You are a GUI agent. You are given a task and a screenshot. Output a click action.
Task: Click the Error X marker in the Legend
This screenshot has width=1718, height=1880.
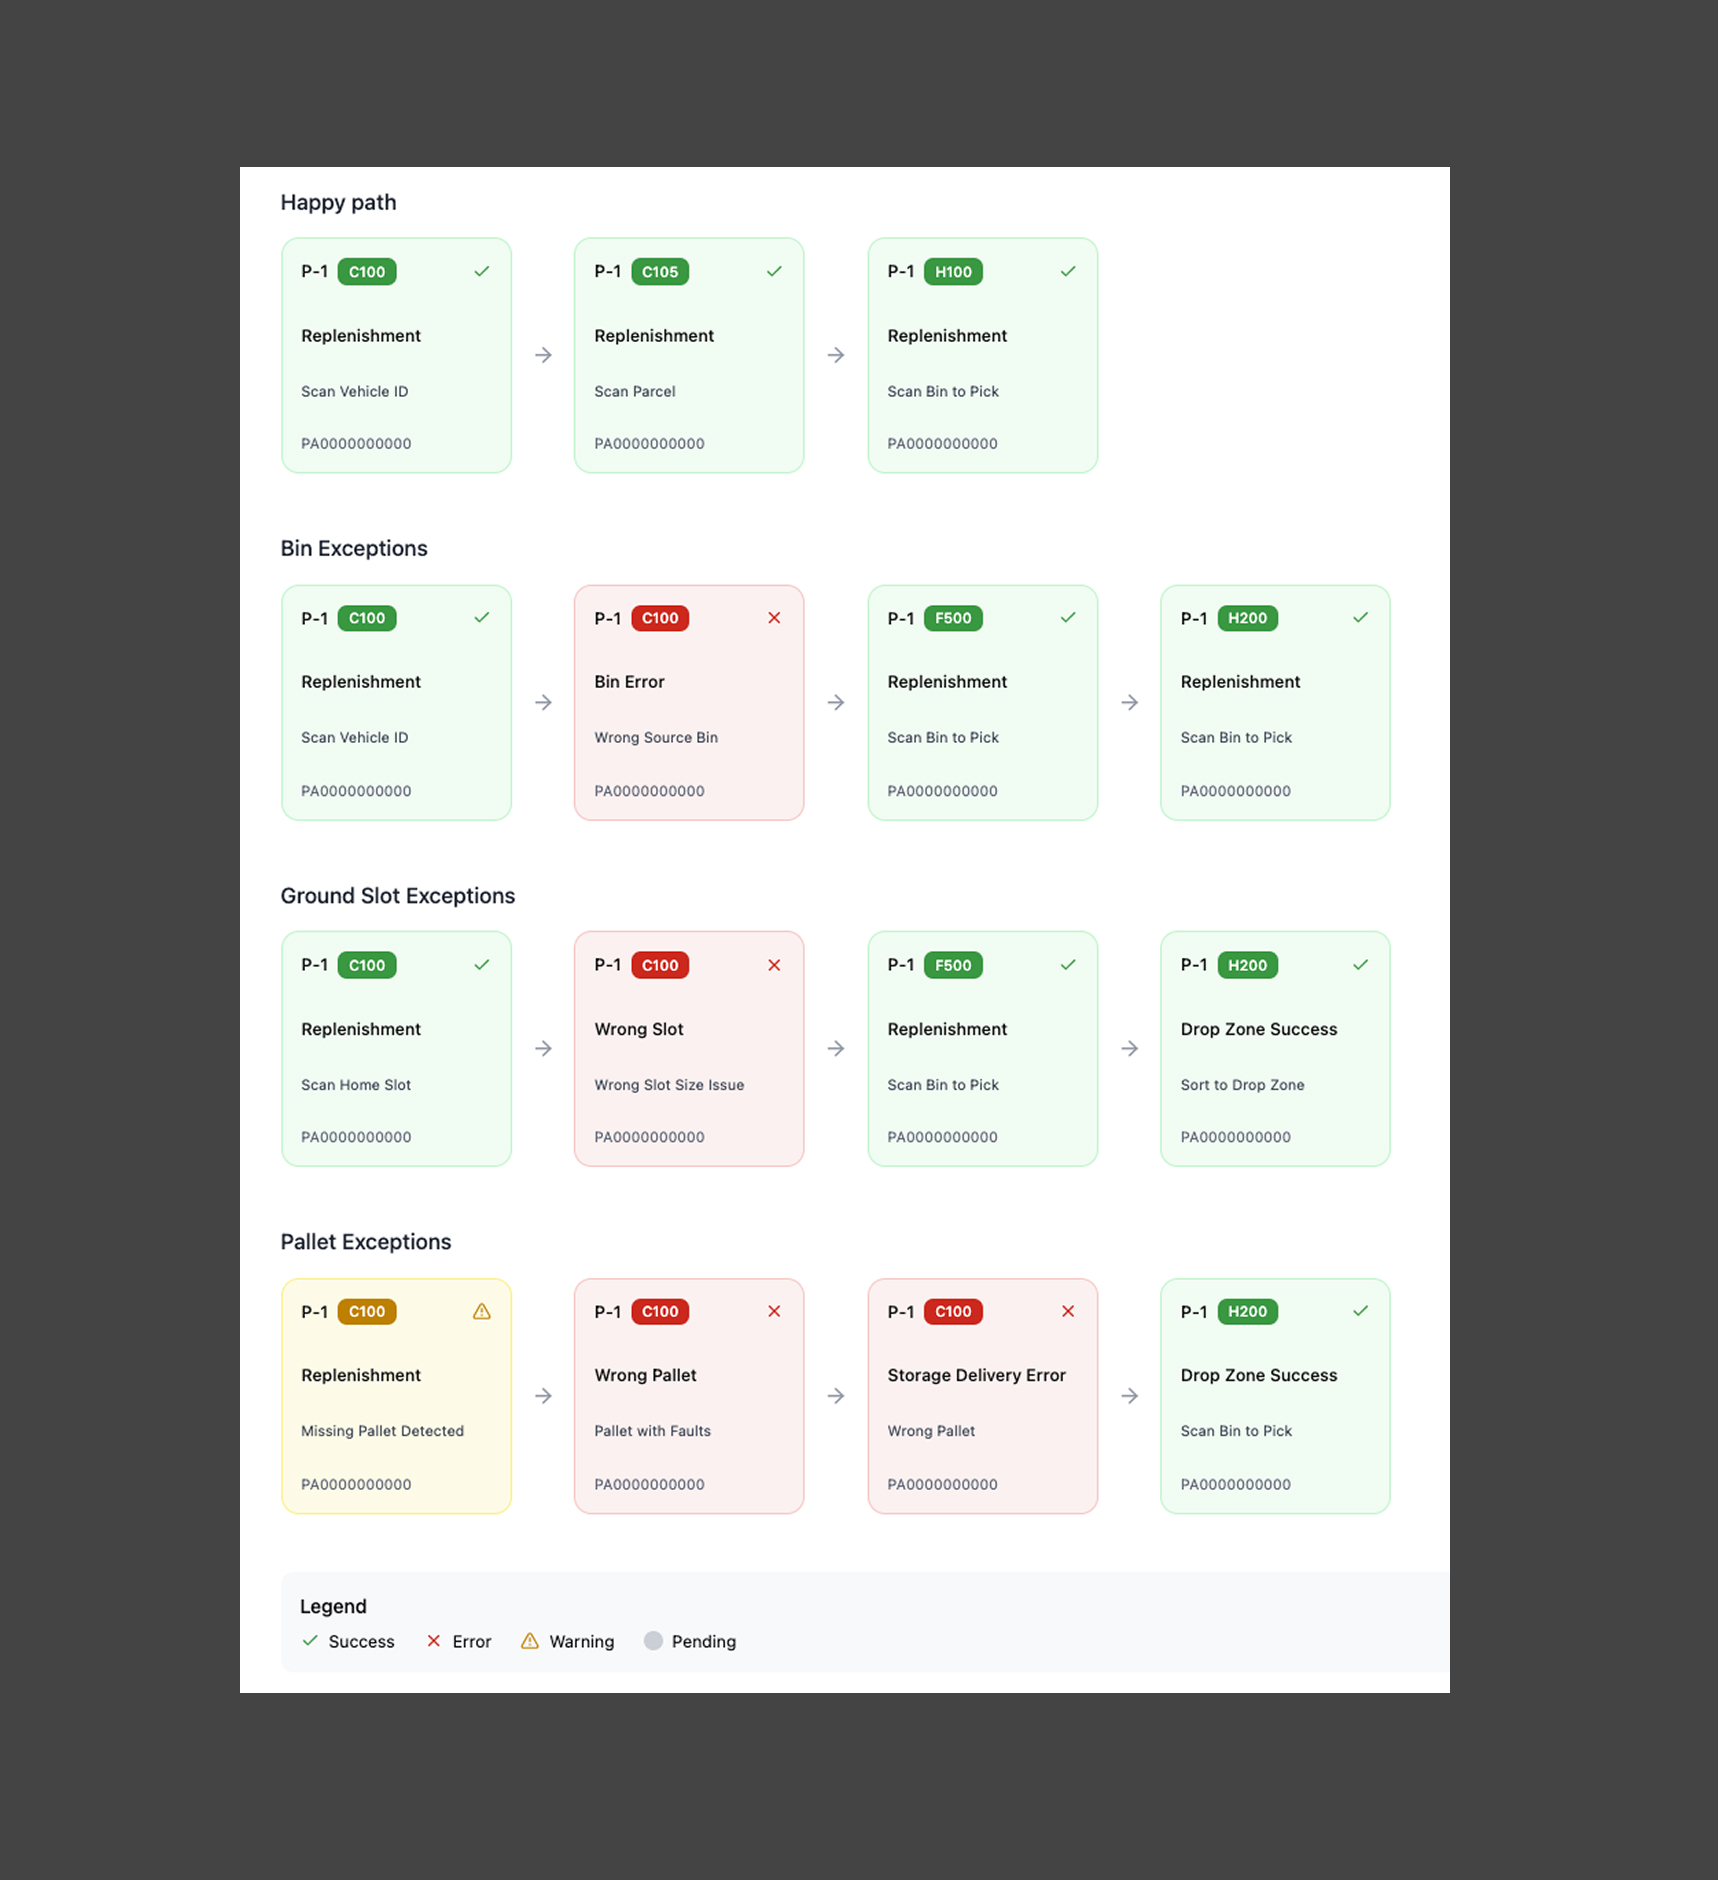pyautogui.click(x=434, y=1641)
